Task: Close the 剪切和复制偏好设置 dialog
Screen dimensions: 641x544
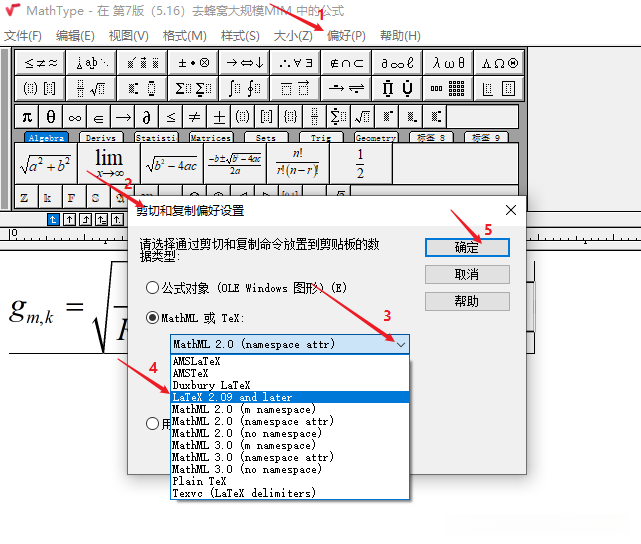Action: (x=511, y=210)
